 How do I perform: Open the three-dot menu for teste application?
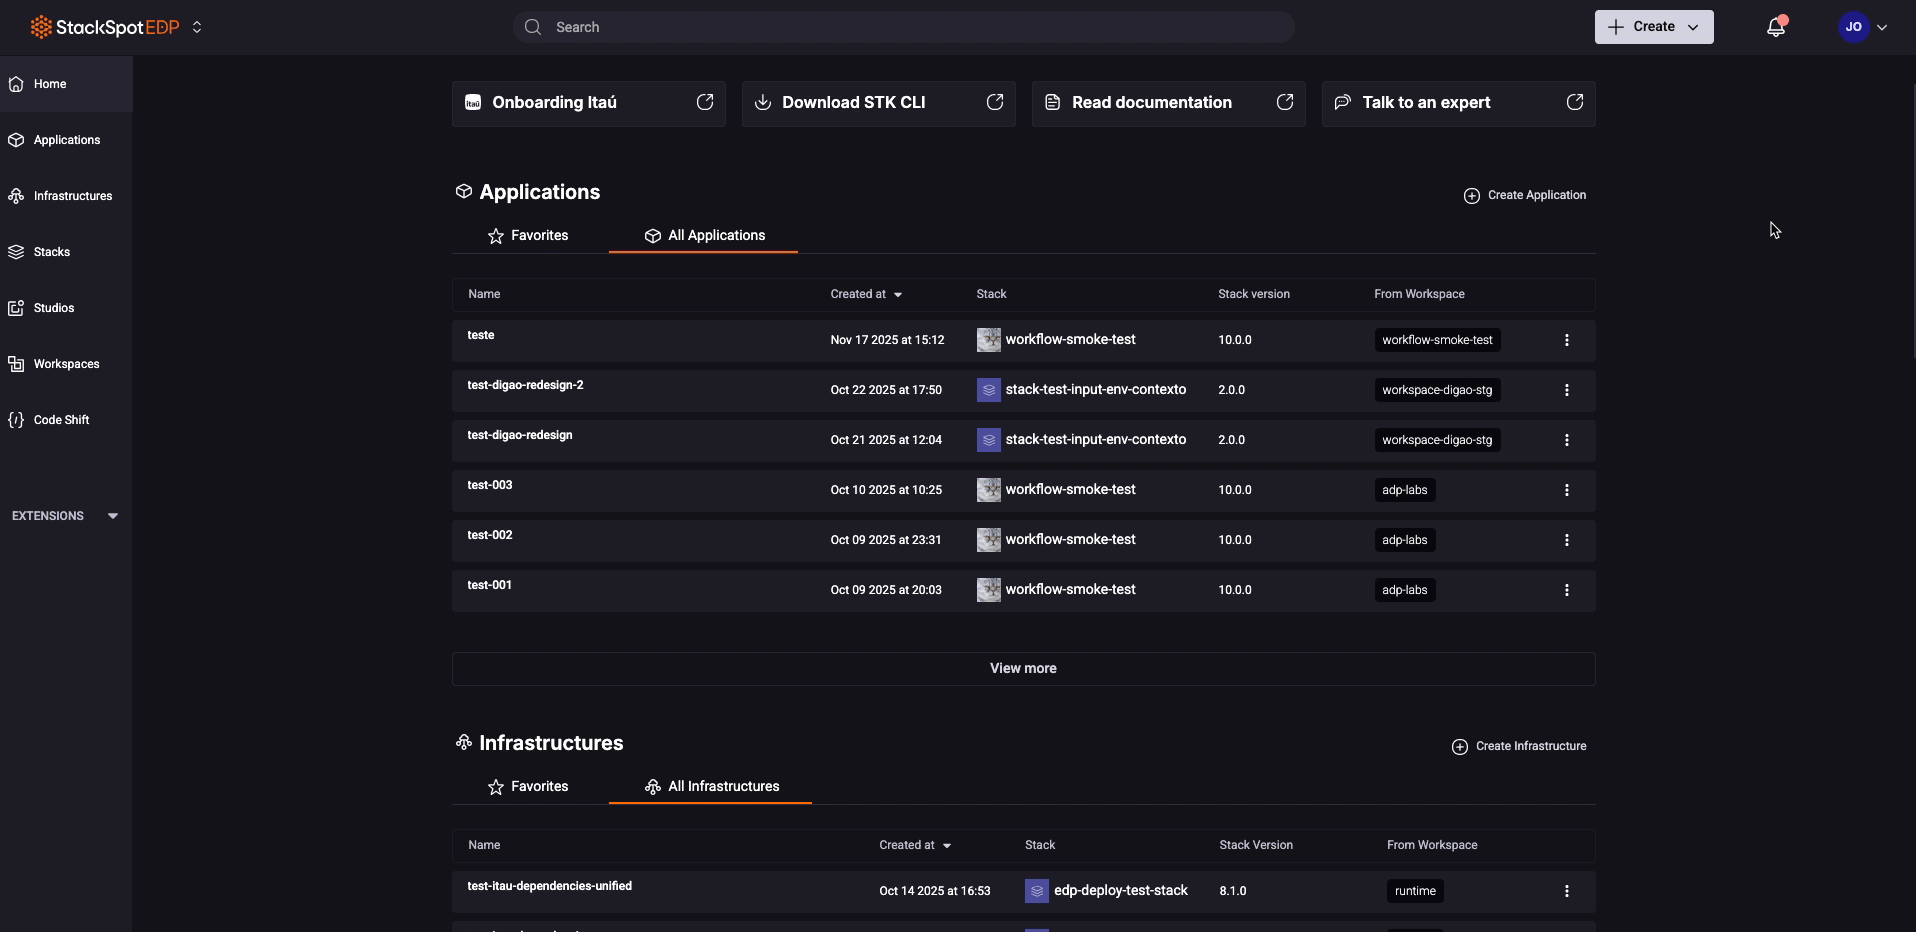[1566, 340]
